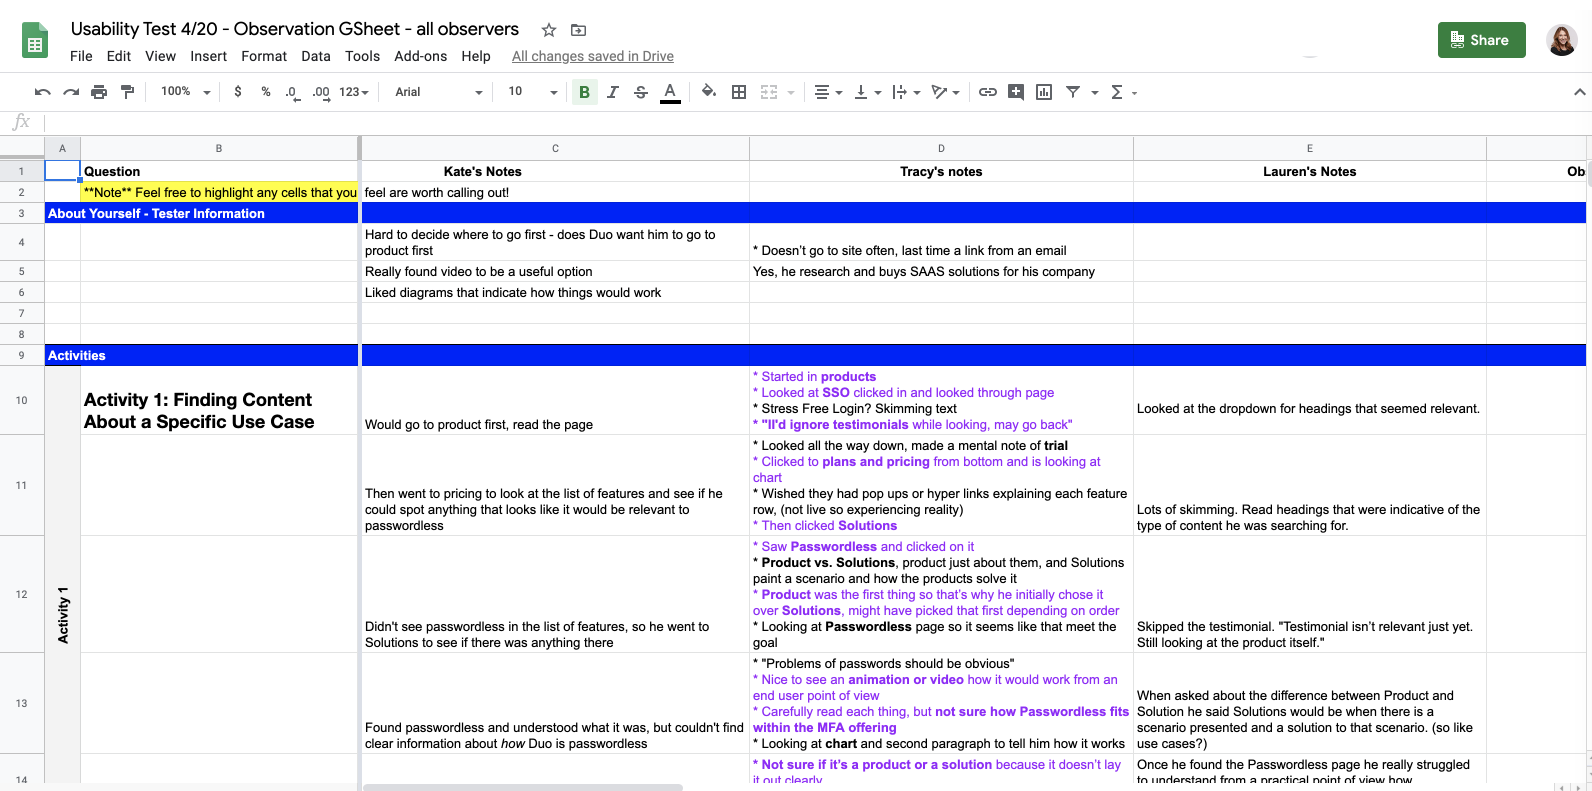Open the File menu
Screen dimensions: 1592x791
tap(81, 56)
